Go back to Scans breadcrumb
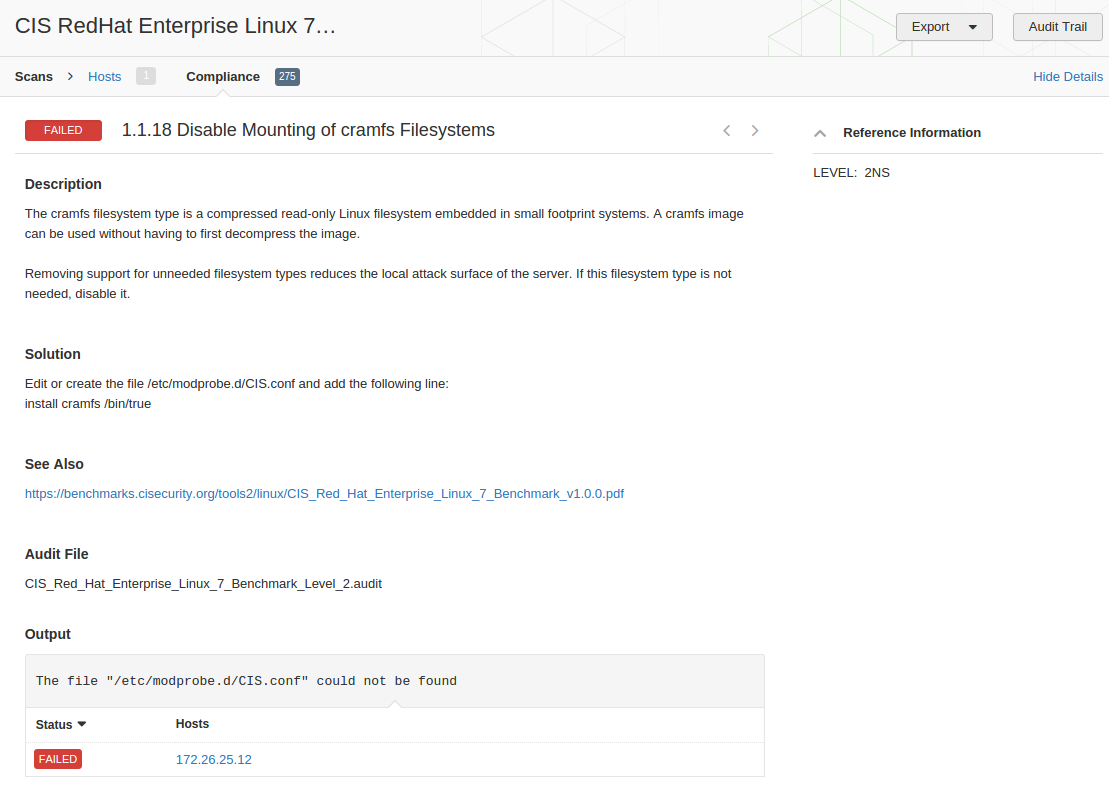Image resolution: width=1109 pixels, height=786 pixels. [34, 76]
